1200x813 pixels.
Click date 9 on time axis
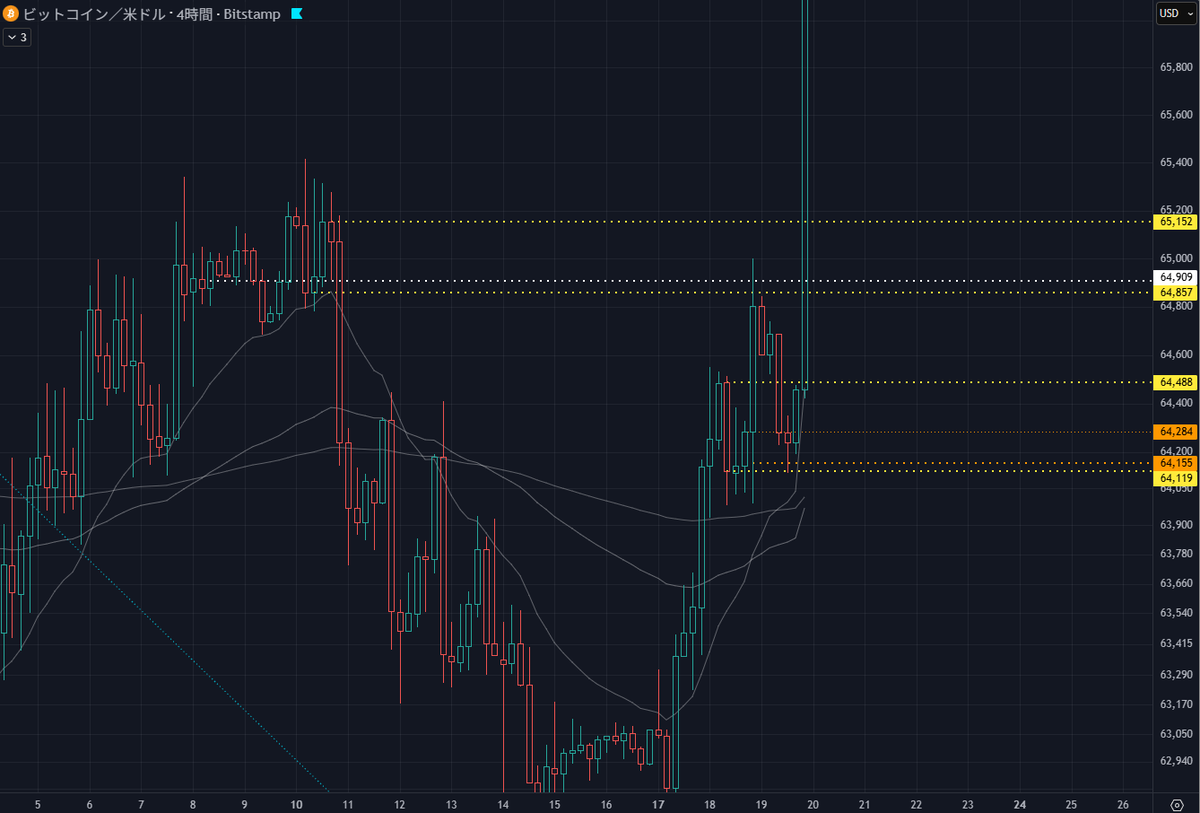pos(245,803)
